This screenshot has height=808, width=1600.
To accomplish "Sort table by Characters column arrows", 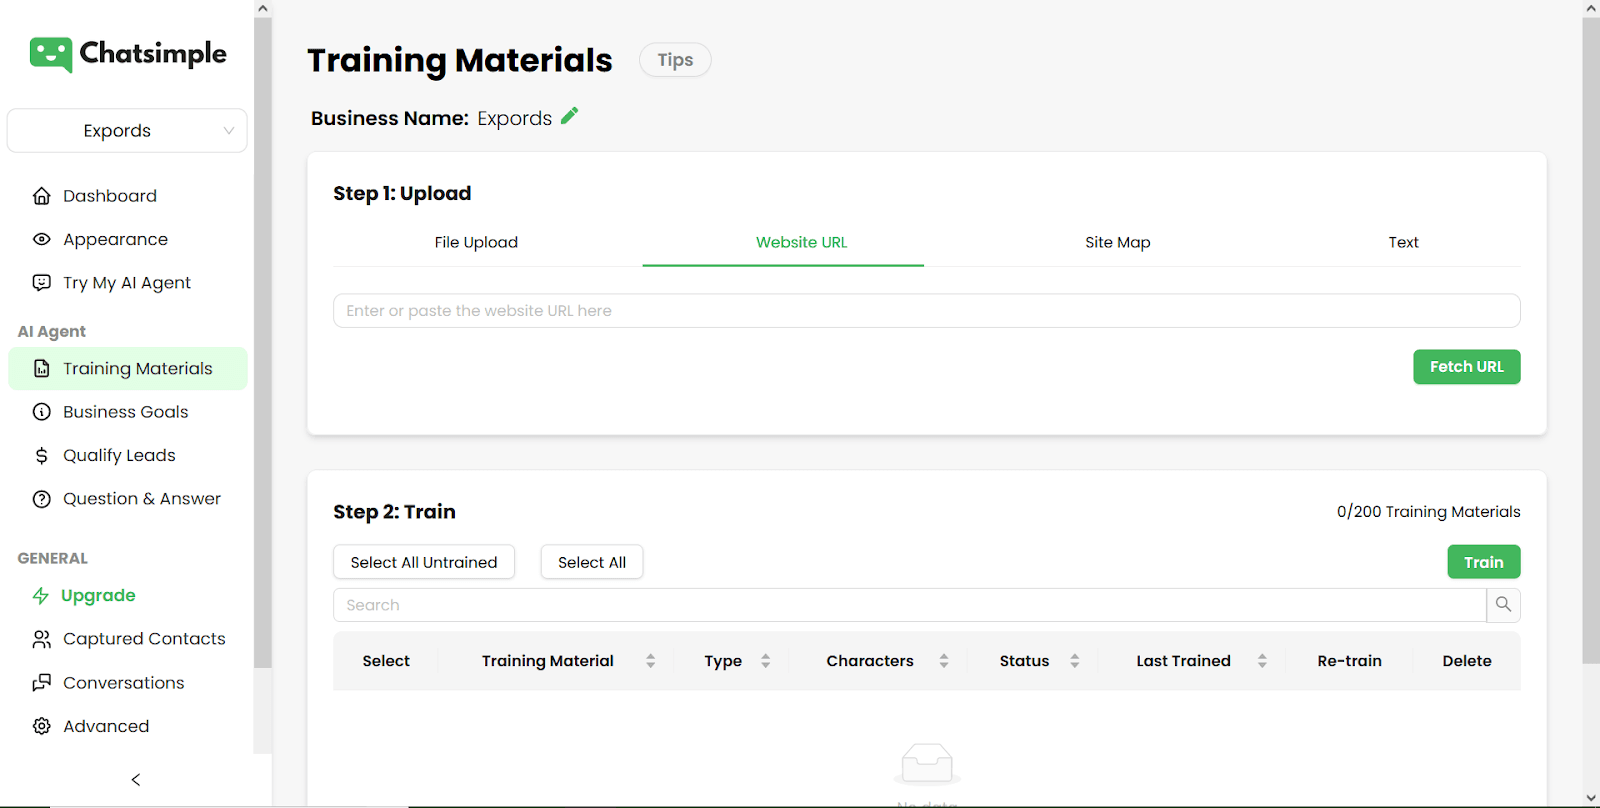I will [943, 661].
